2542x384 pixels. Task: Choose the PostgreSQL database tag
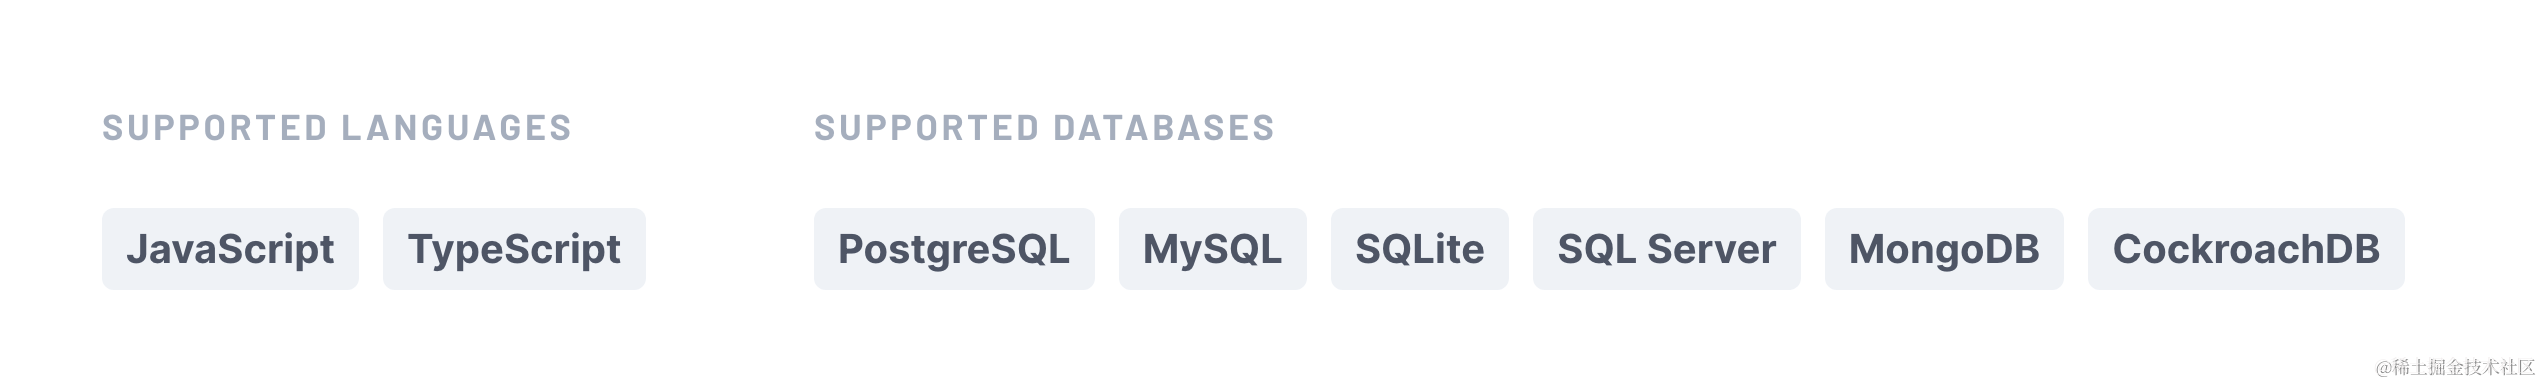(954, 249)
